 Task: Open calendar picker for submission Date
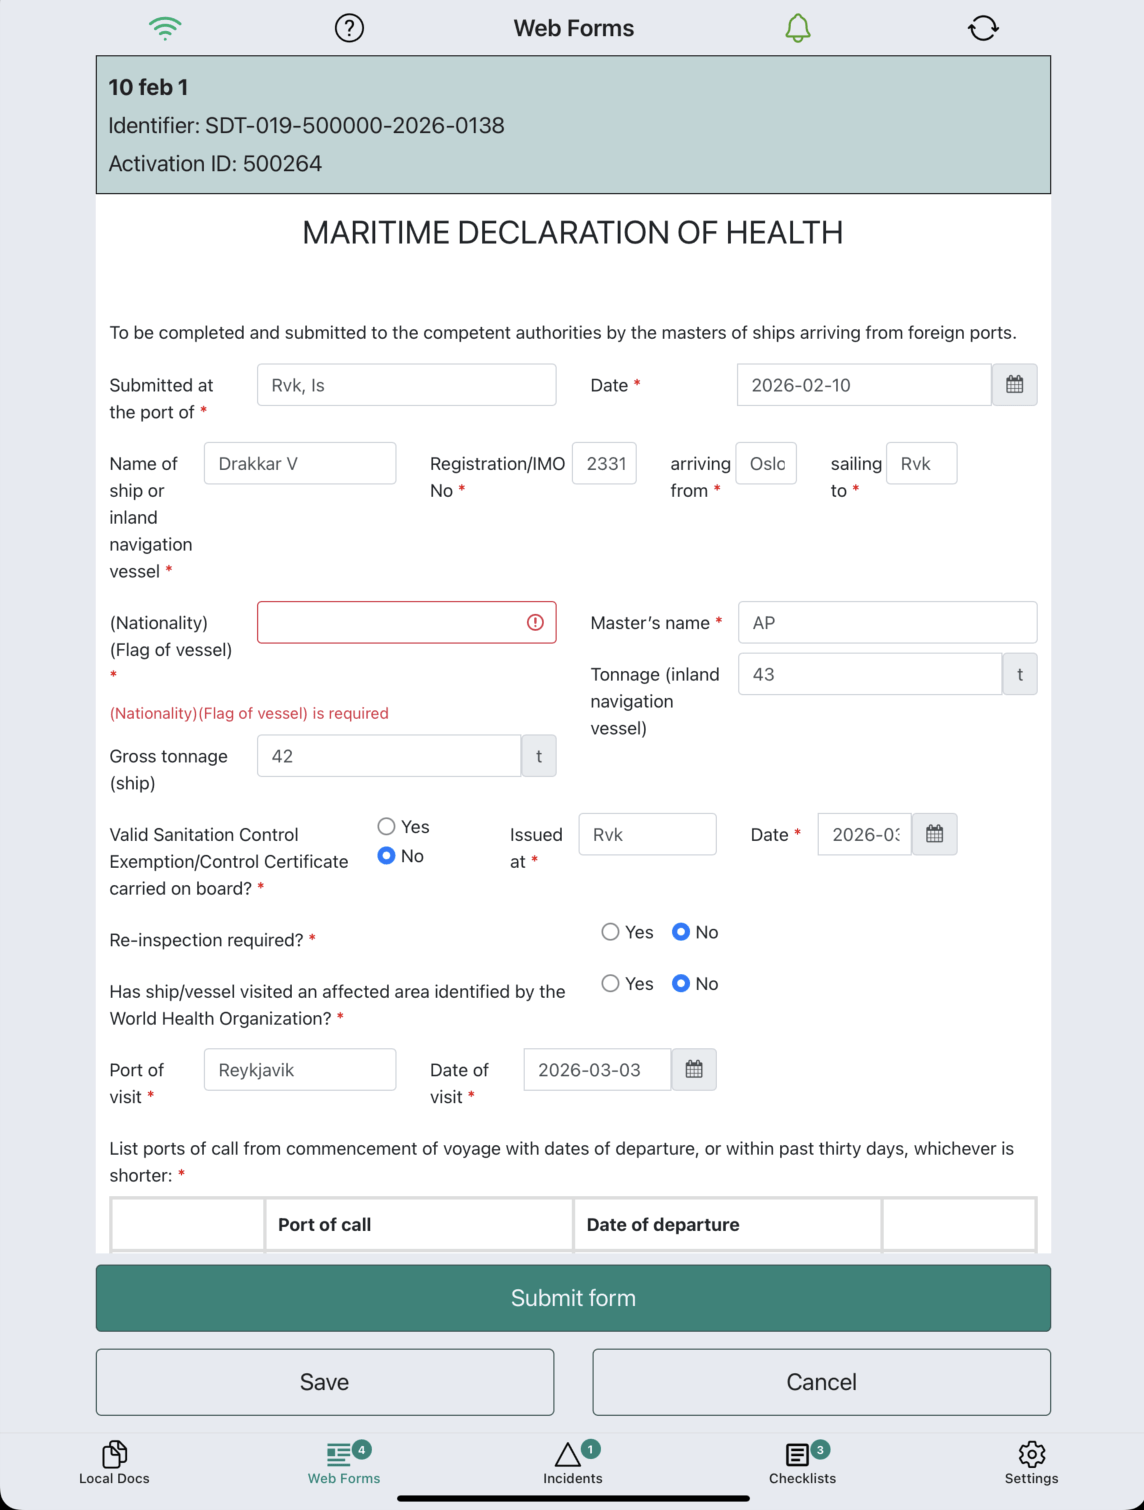pyautogui.click(x=1014, y=385)
